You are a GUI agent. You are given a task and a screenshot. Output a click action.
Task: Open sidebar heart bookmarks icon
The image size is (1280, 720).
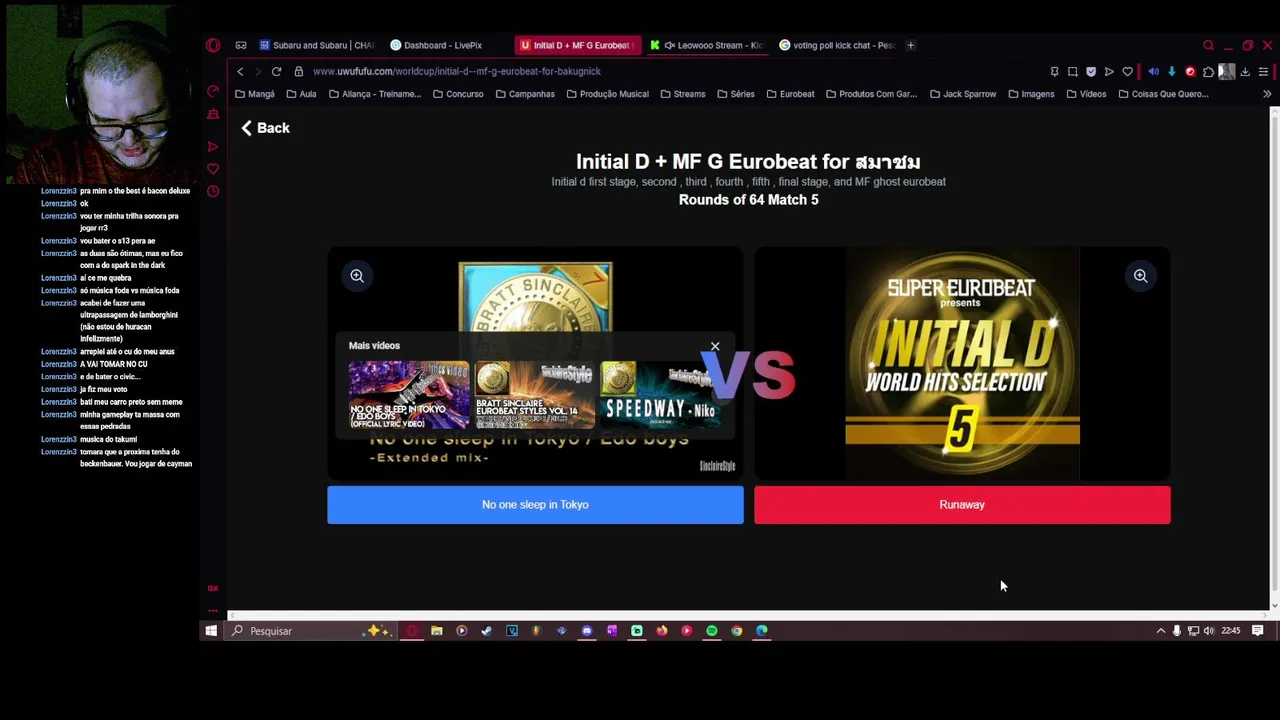point(213,169)
